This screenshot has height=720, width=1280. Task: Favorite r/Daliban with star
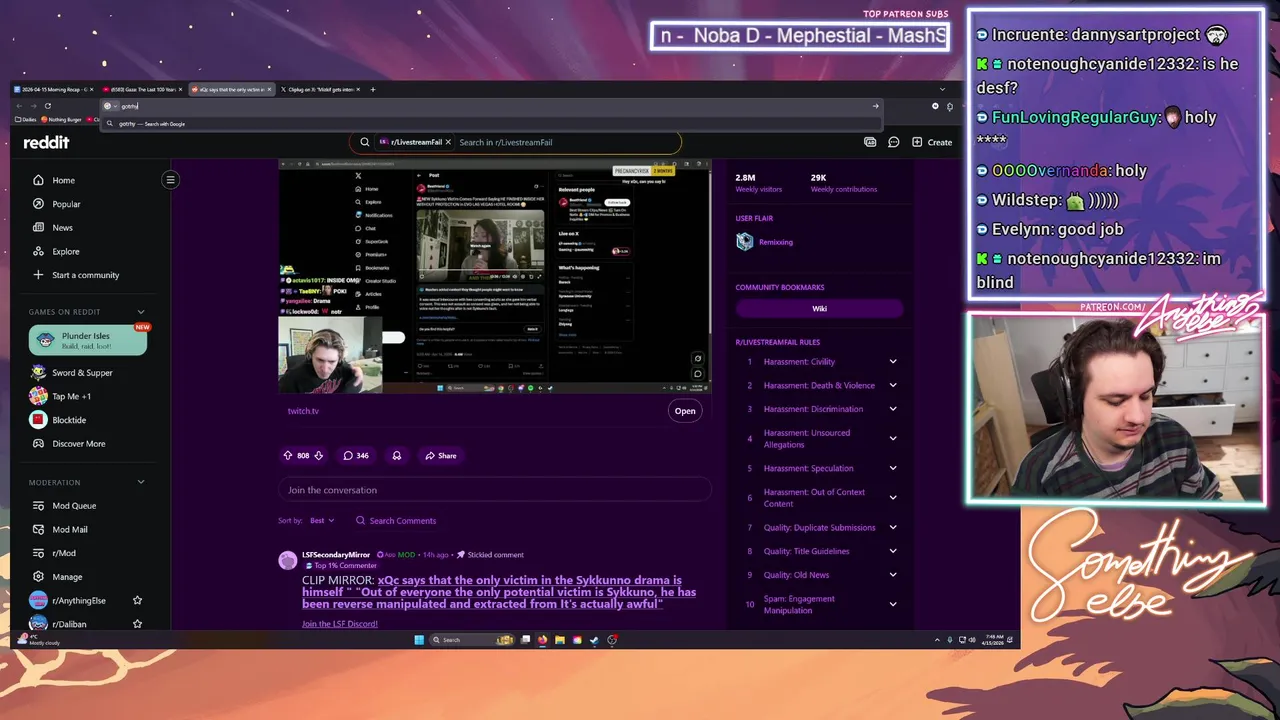click(x=138, y=624)
